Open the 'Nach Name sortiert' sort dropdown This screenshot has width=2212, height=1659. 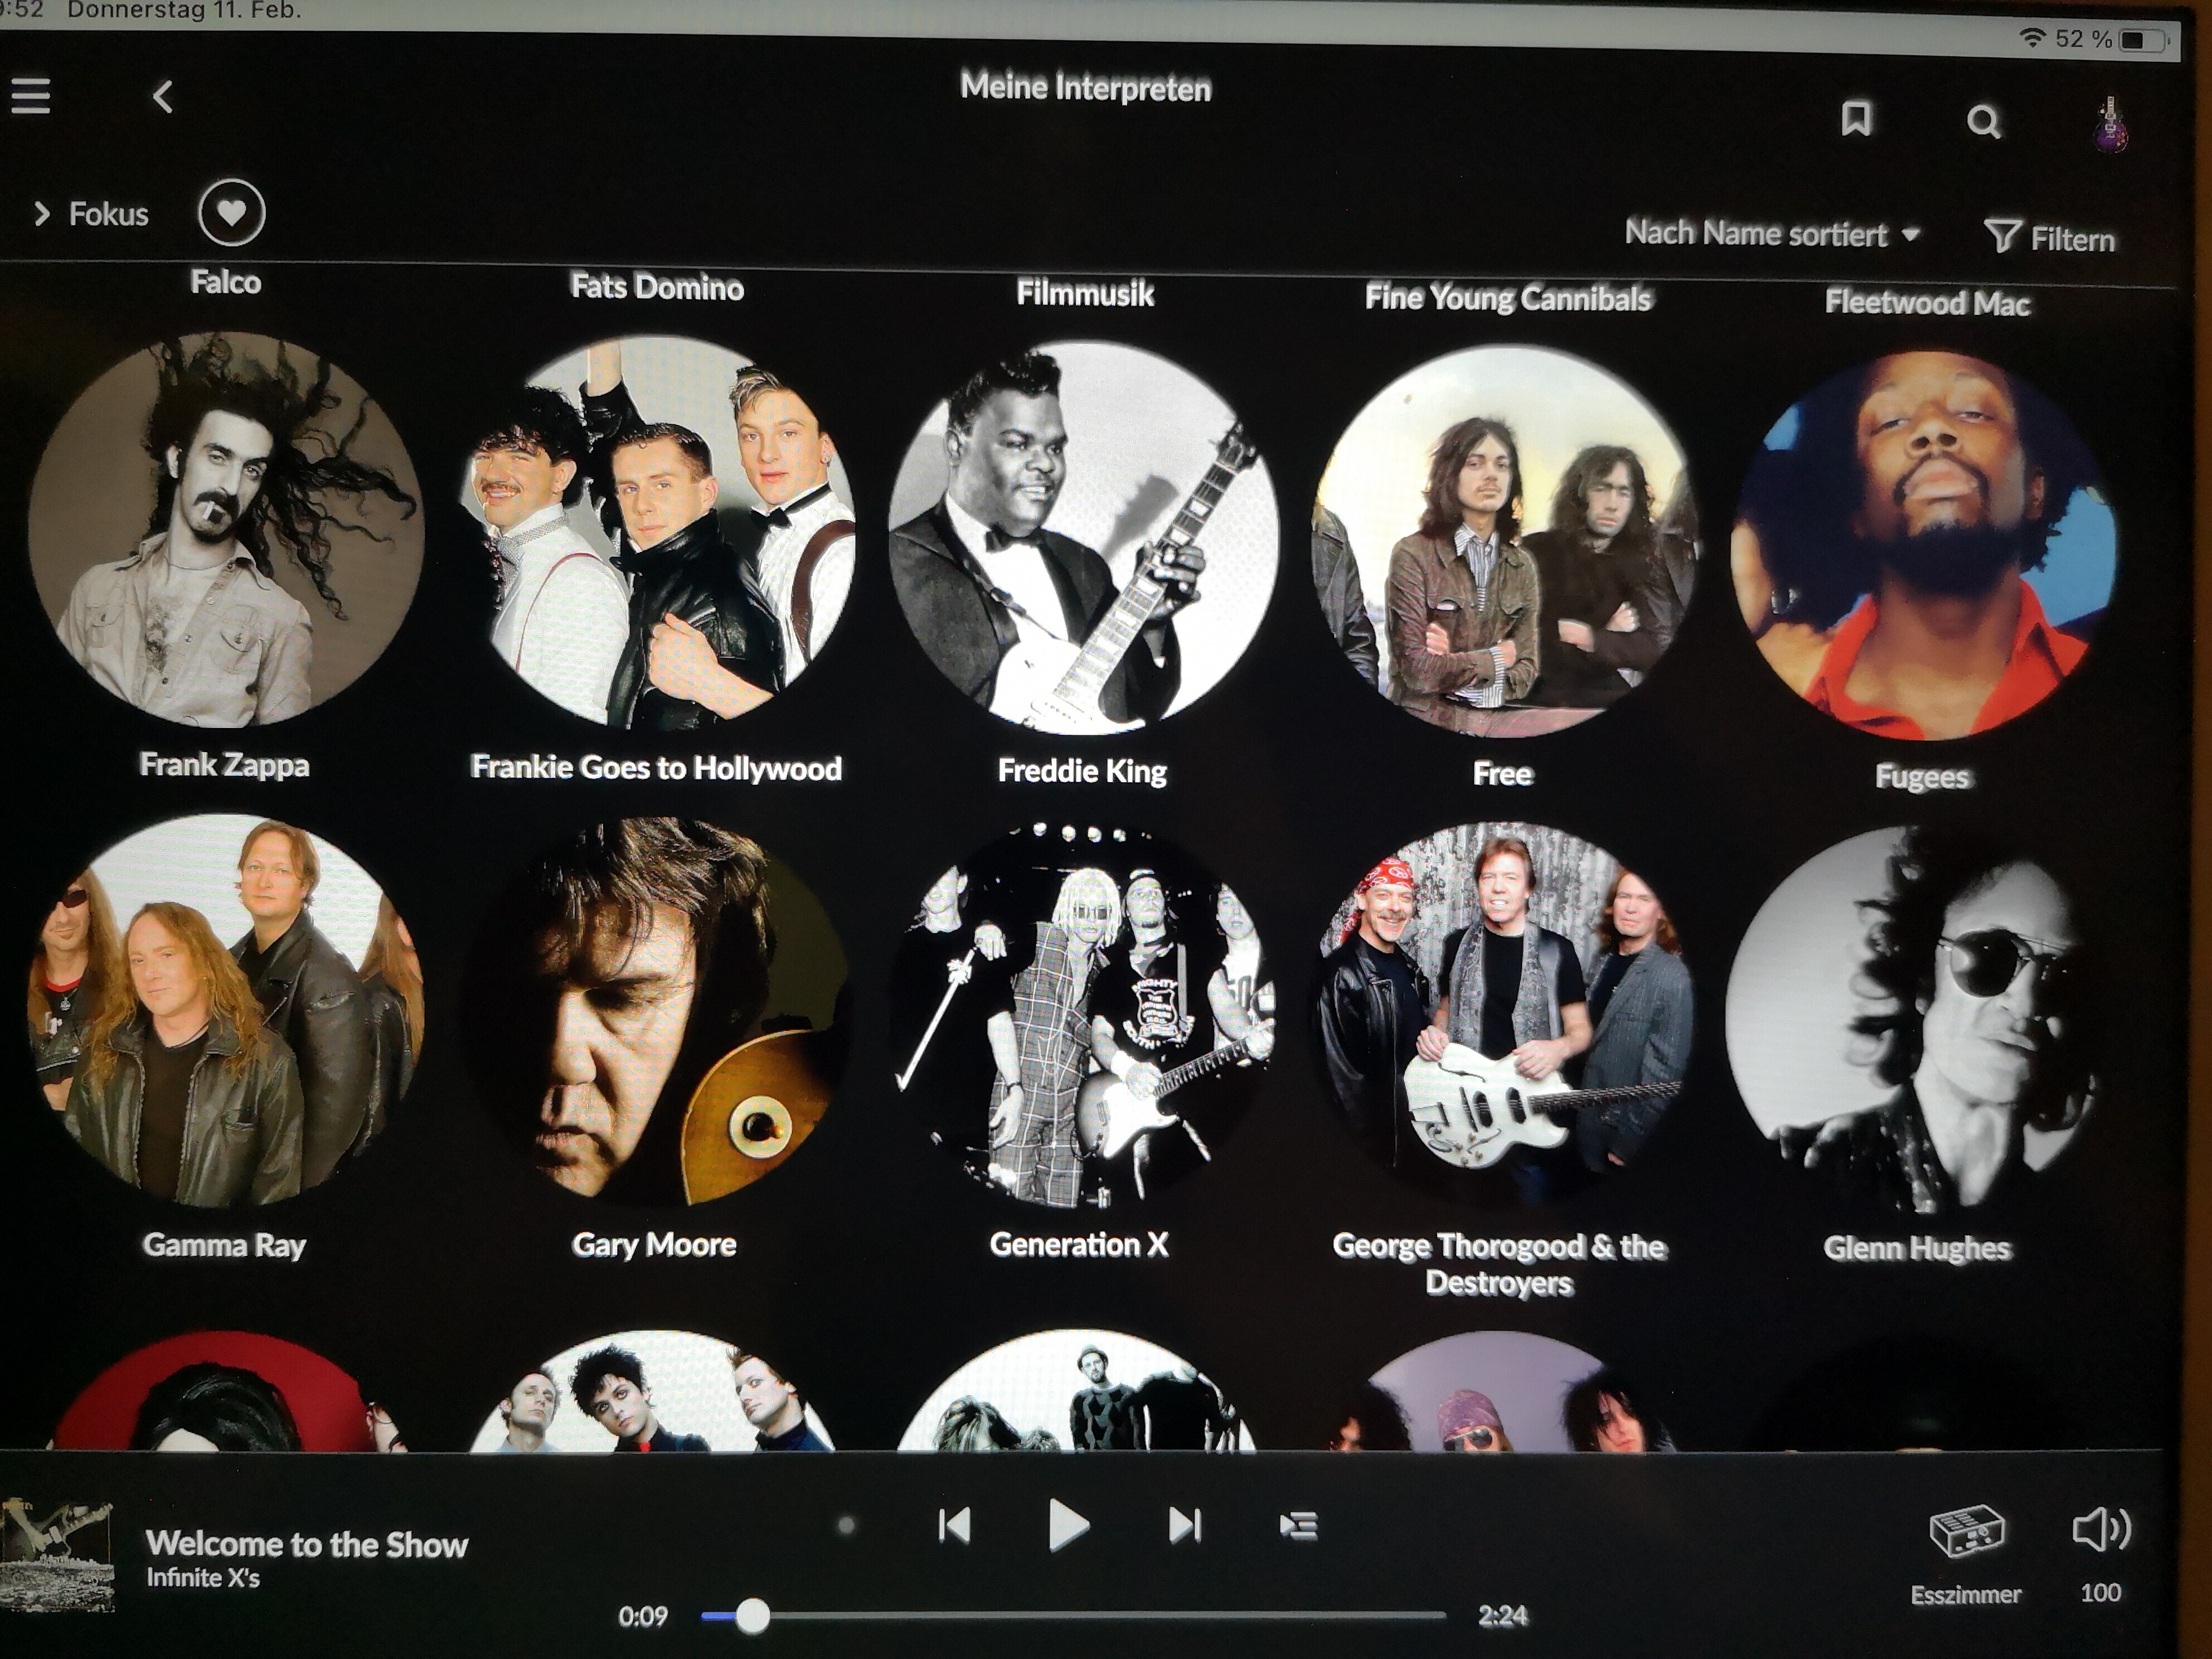pyautogui.click(x=1772, y=233)
